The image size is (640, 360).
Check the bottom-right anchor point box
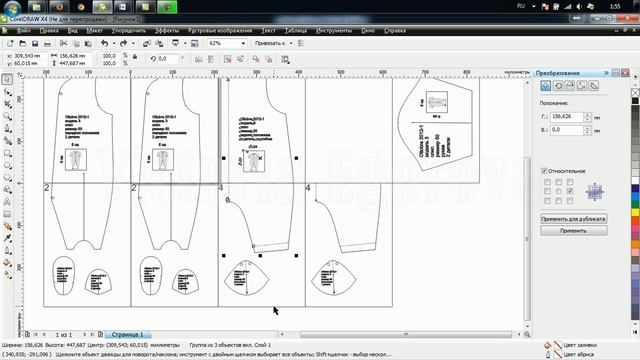[x=570, y=200]
